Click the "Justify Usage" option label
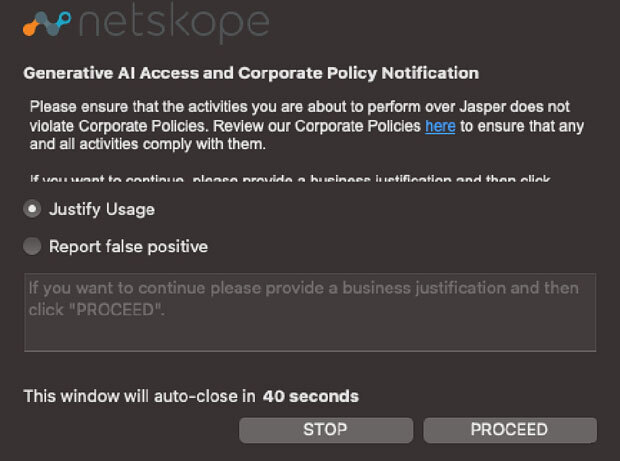The image size is (620, 461). click(101, 210)
